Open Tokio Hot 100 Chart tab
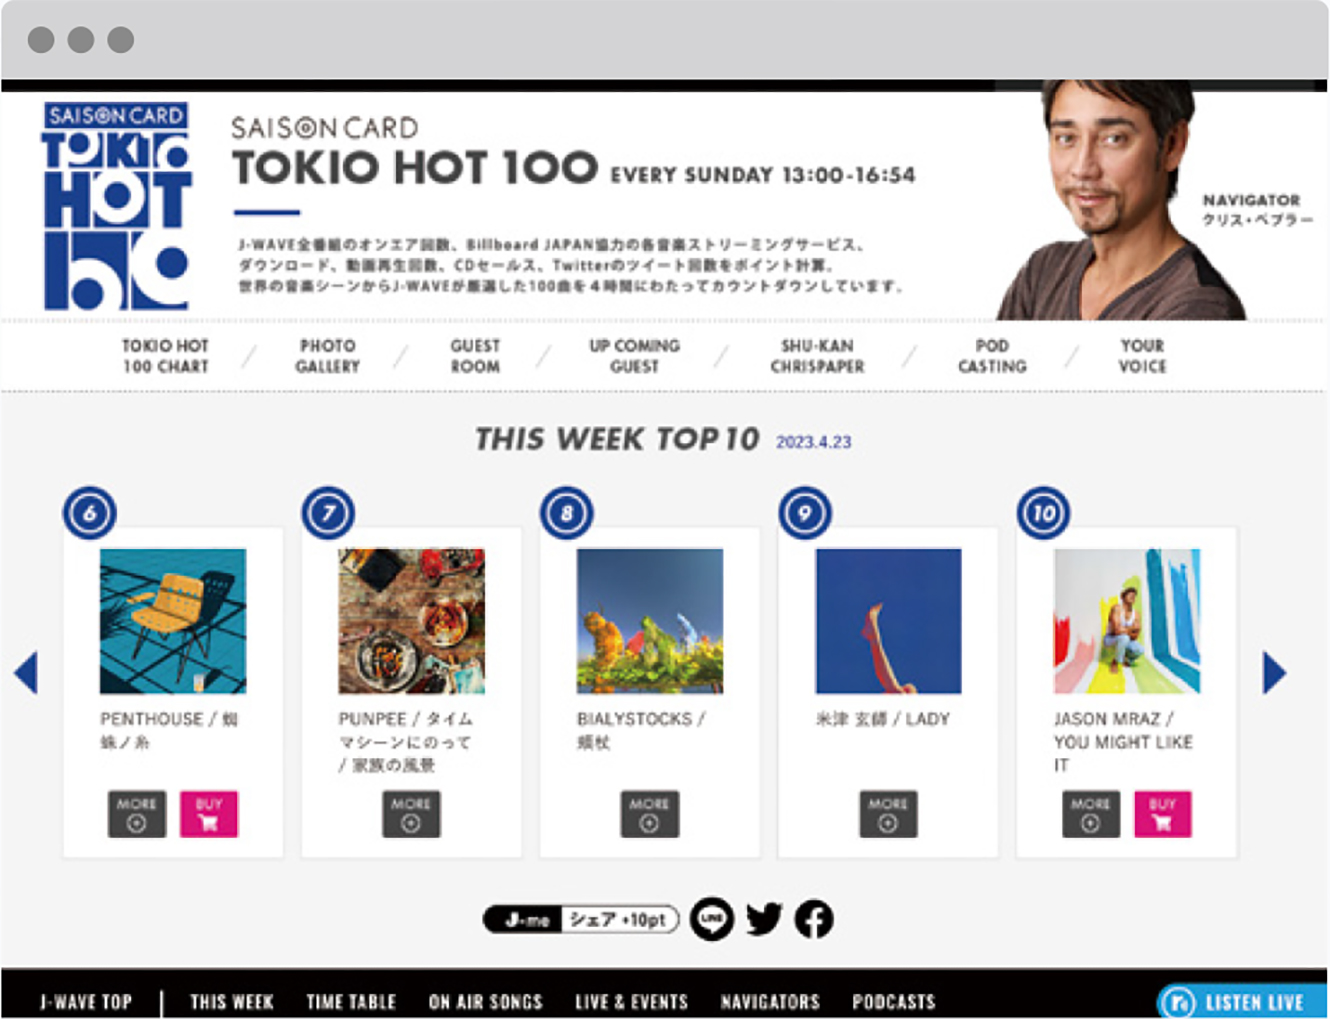This screenshot has width=1330, height=1019. 166,356
